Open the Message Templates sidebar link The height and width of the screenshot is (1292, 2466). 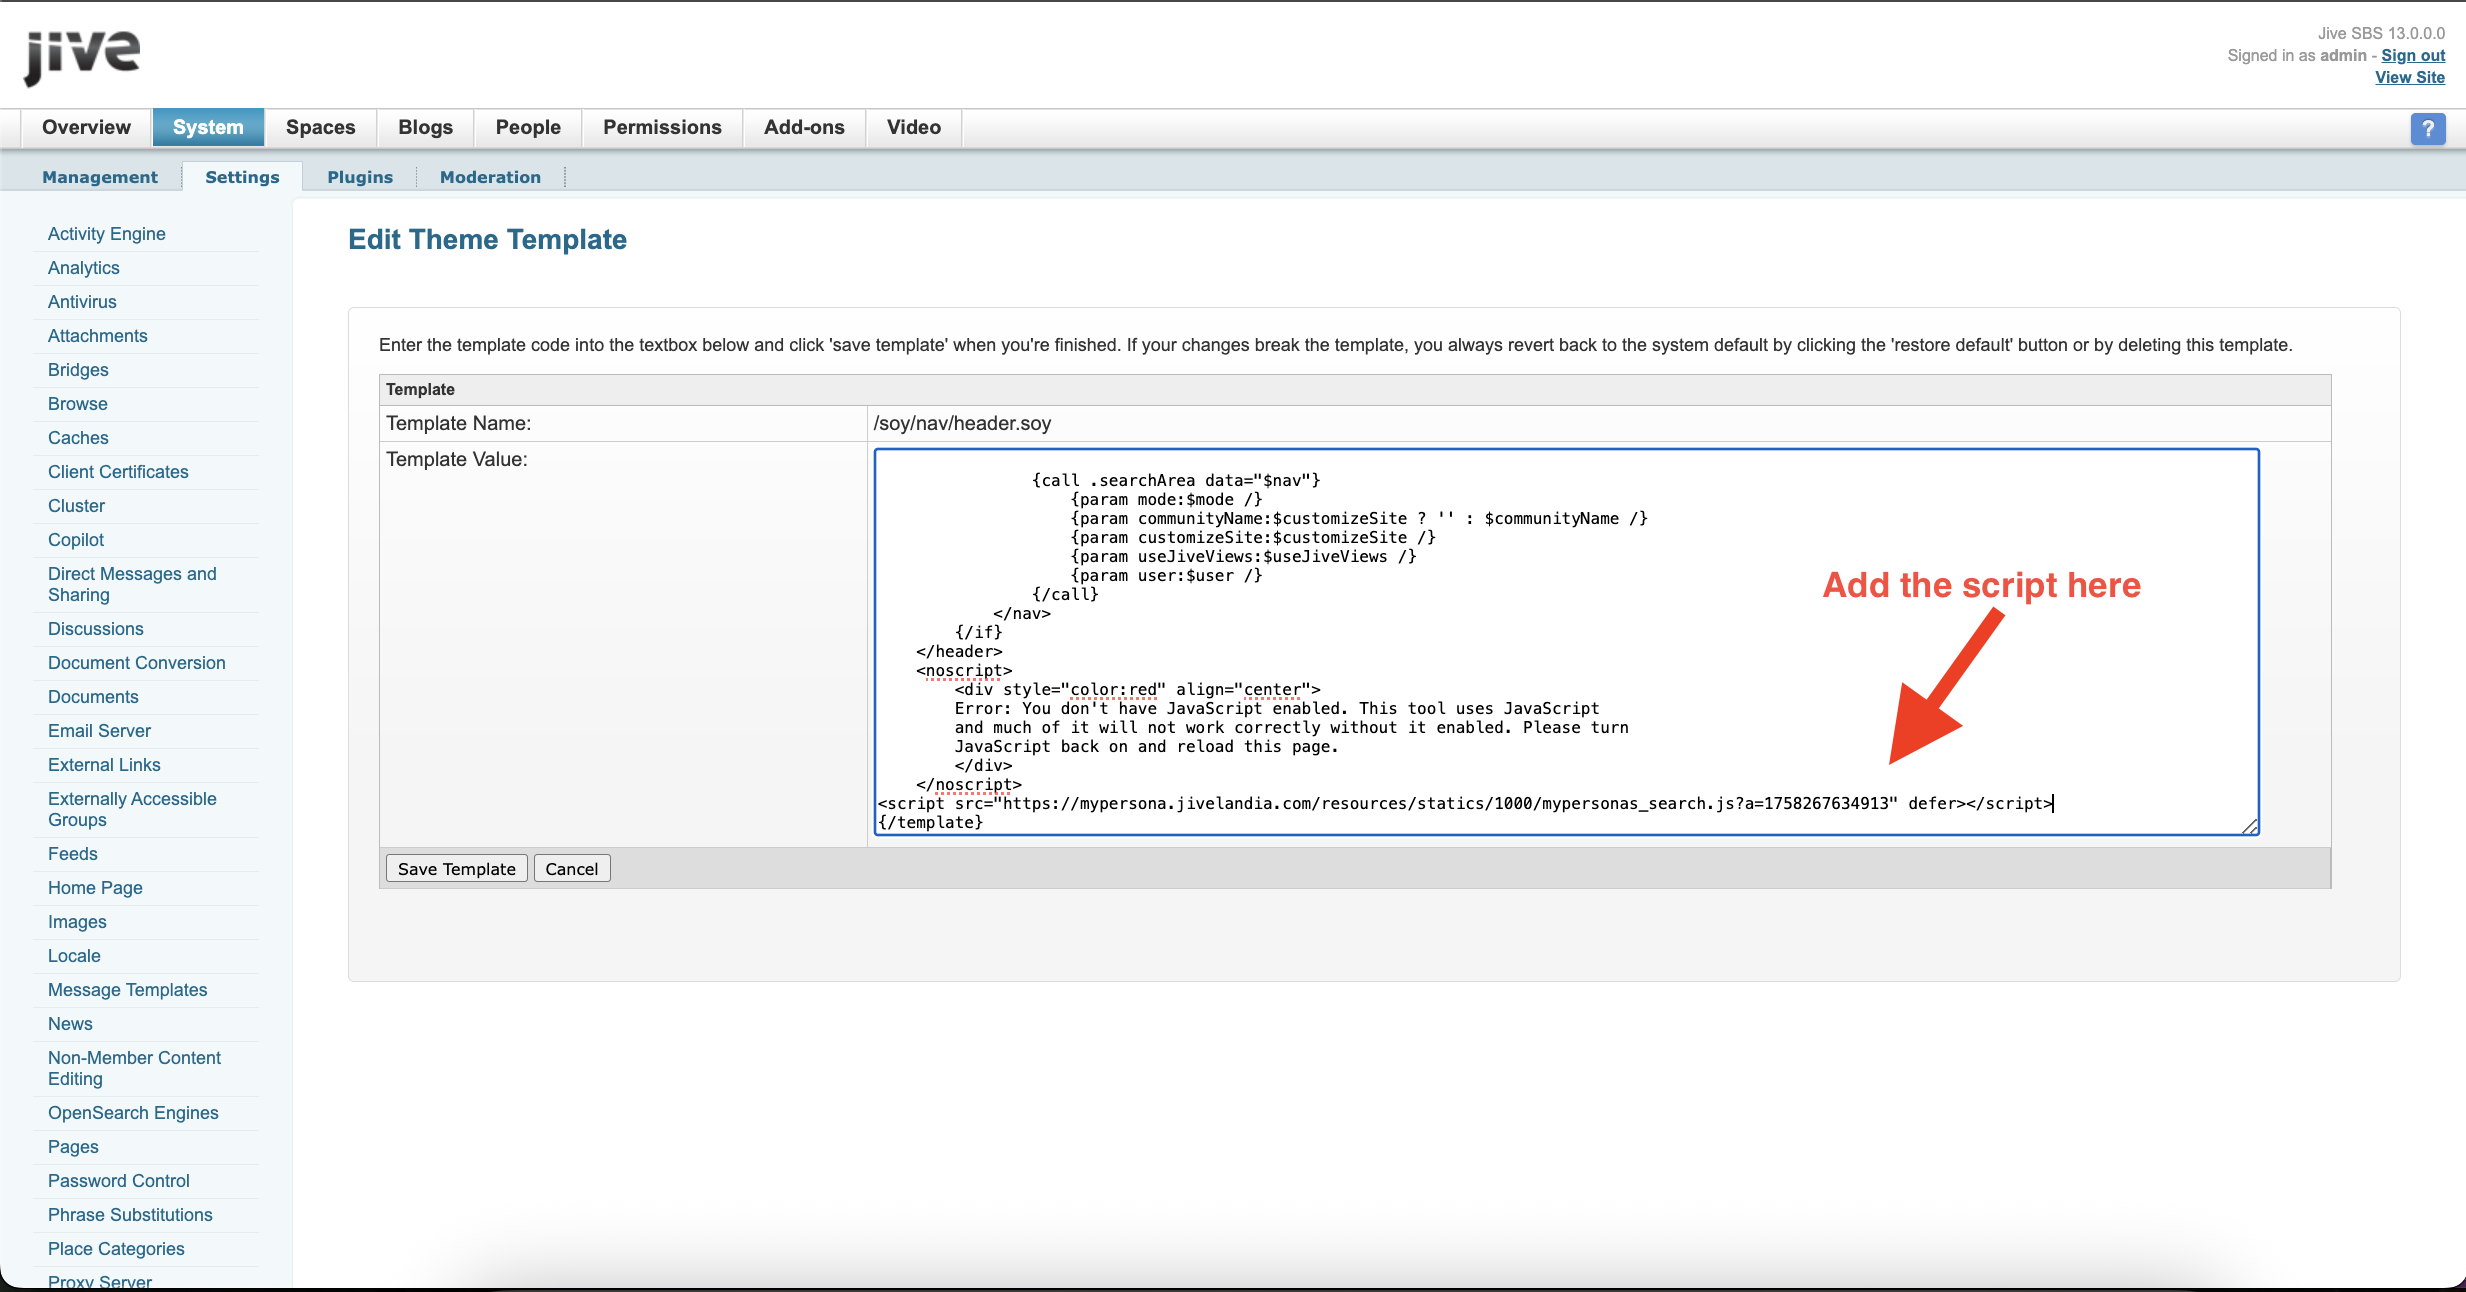pyautogui.click(x=127, y=990)
